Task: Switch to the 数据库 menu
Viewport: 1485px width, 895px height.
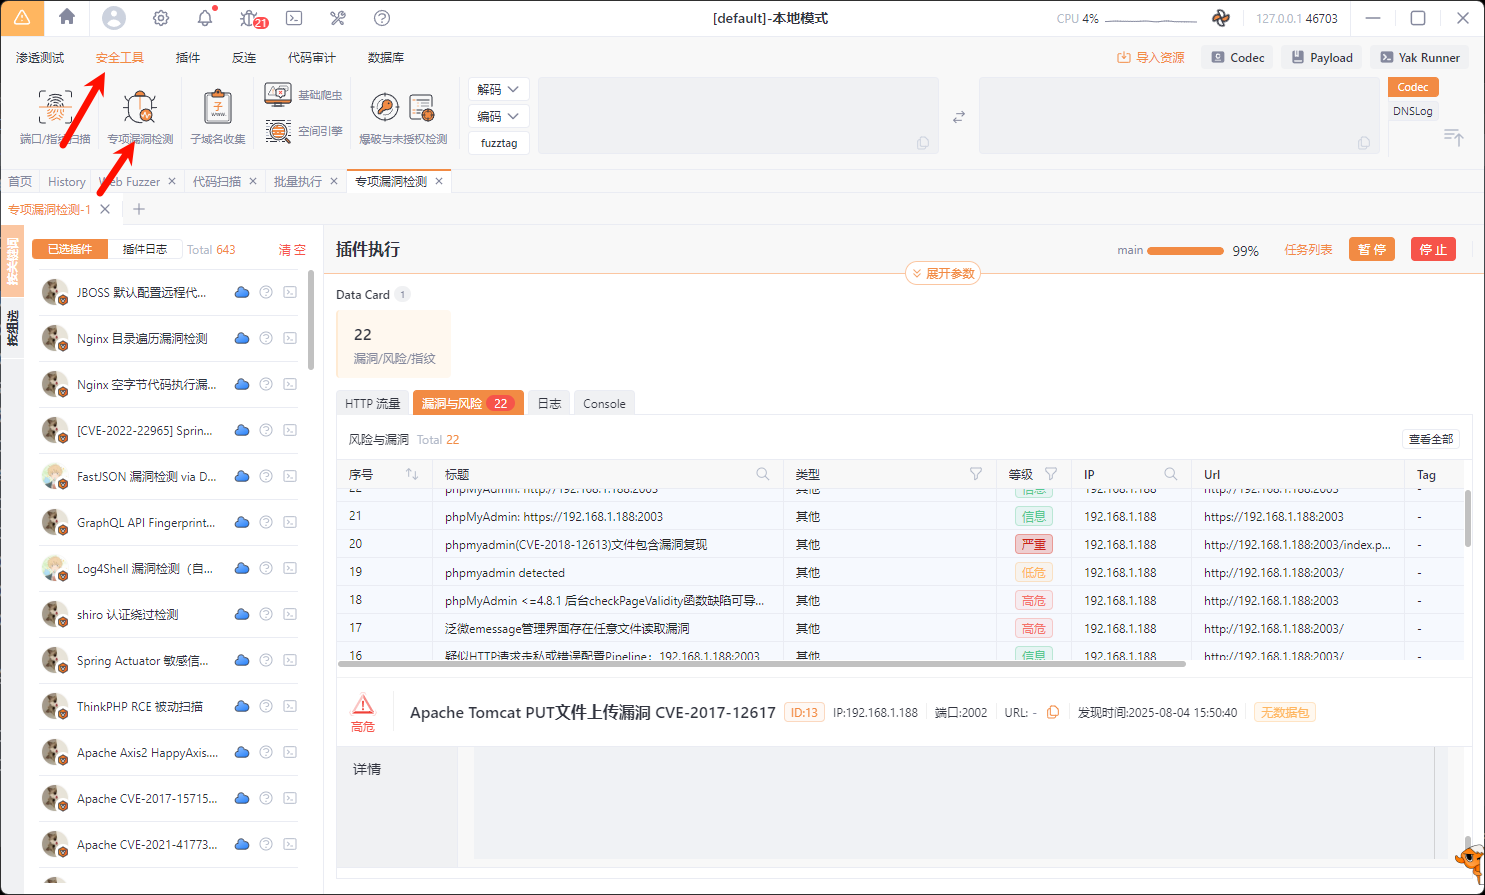Action: (x=386, y=57)
